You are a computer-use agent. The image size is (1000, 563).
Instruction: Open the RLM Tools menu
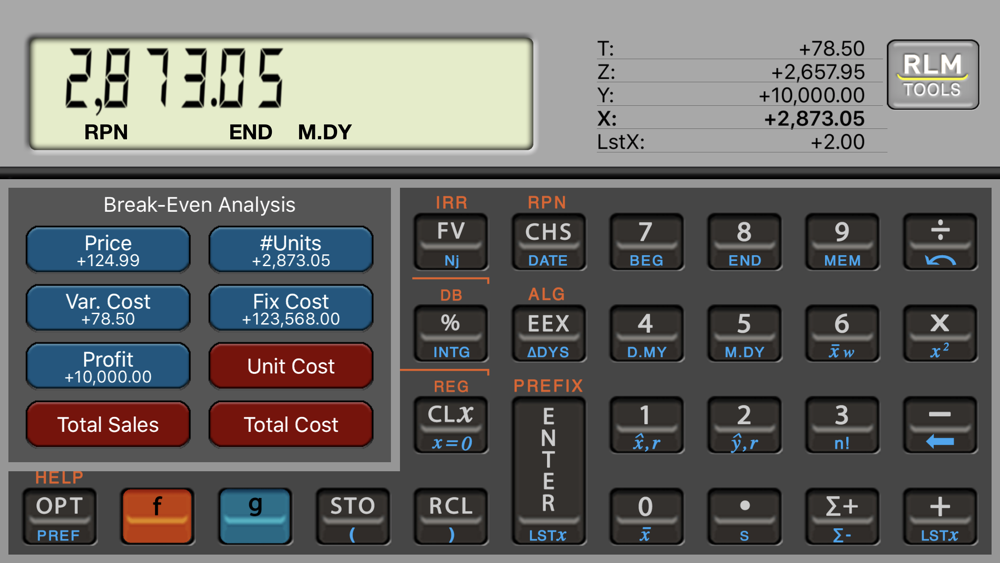[932, 75]
